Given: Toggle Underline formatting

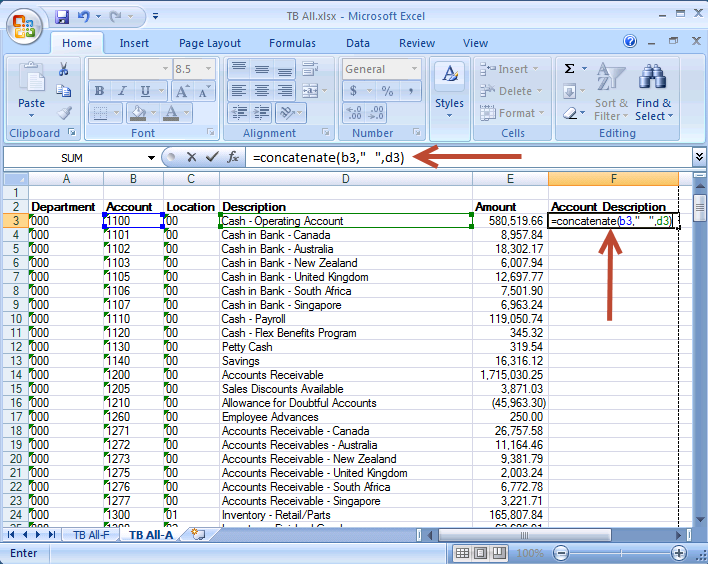Looking at the screenshot, I should 145,91.
